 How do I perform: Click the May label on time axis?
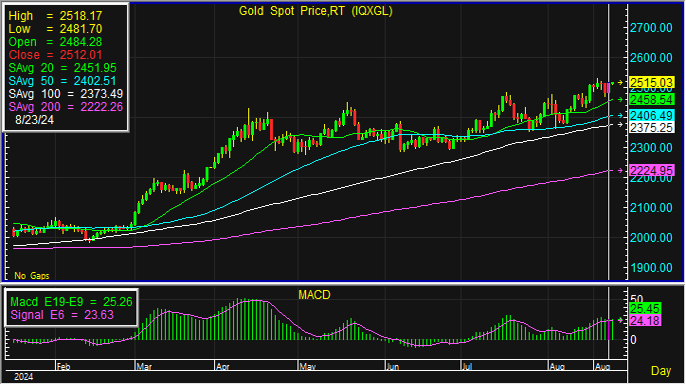click(x=308, y=367)
